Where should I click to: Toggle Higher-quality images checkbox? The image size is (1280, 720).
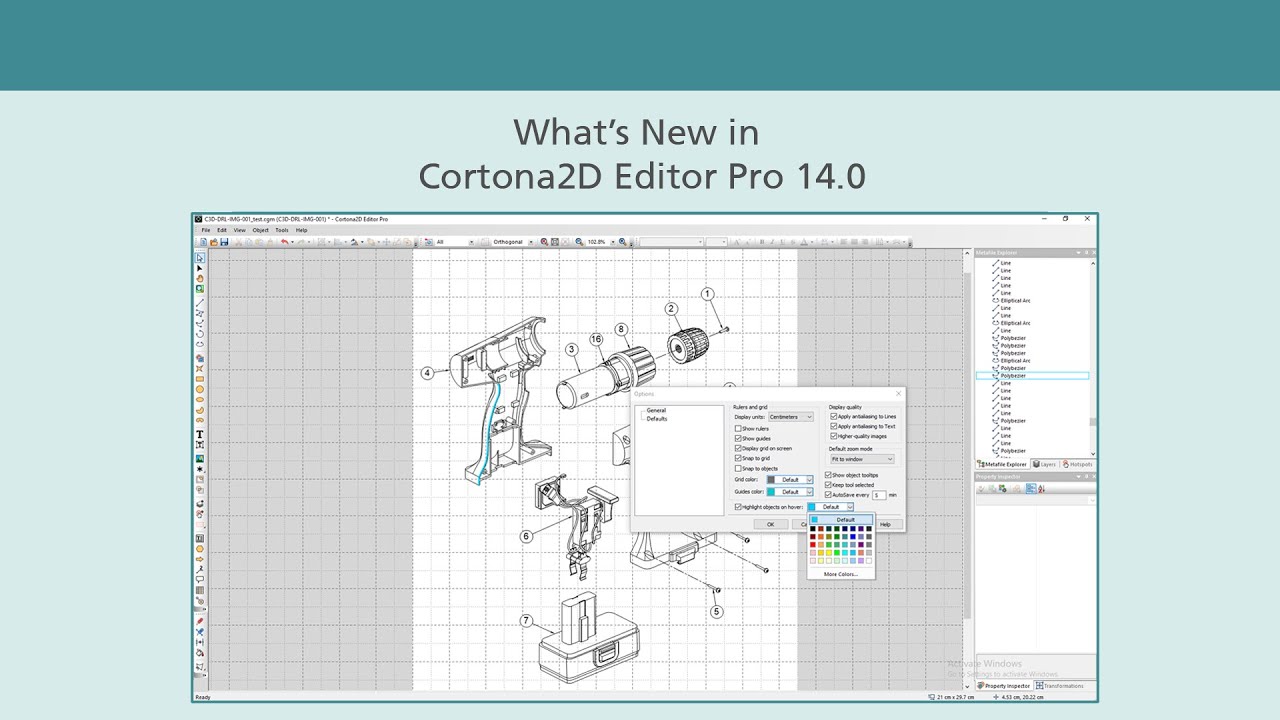click(x=833, y=436)
